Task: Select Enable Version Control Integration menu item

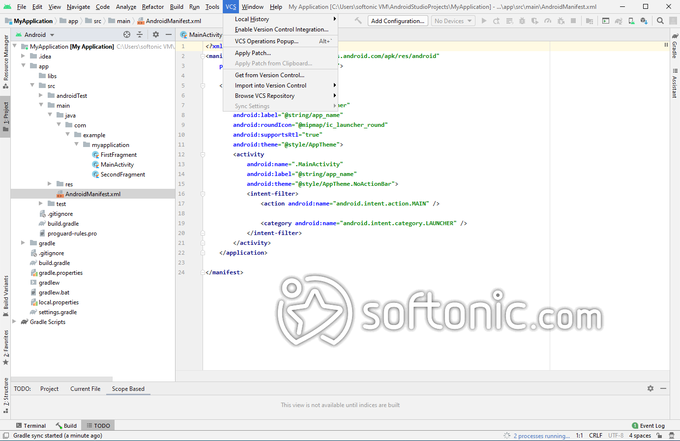Action: pos(281,29)
